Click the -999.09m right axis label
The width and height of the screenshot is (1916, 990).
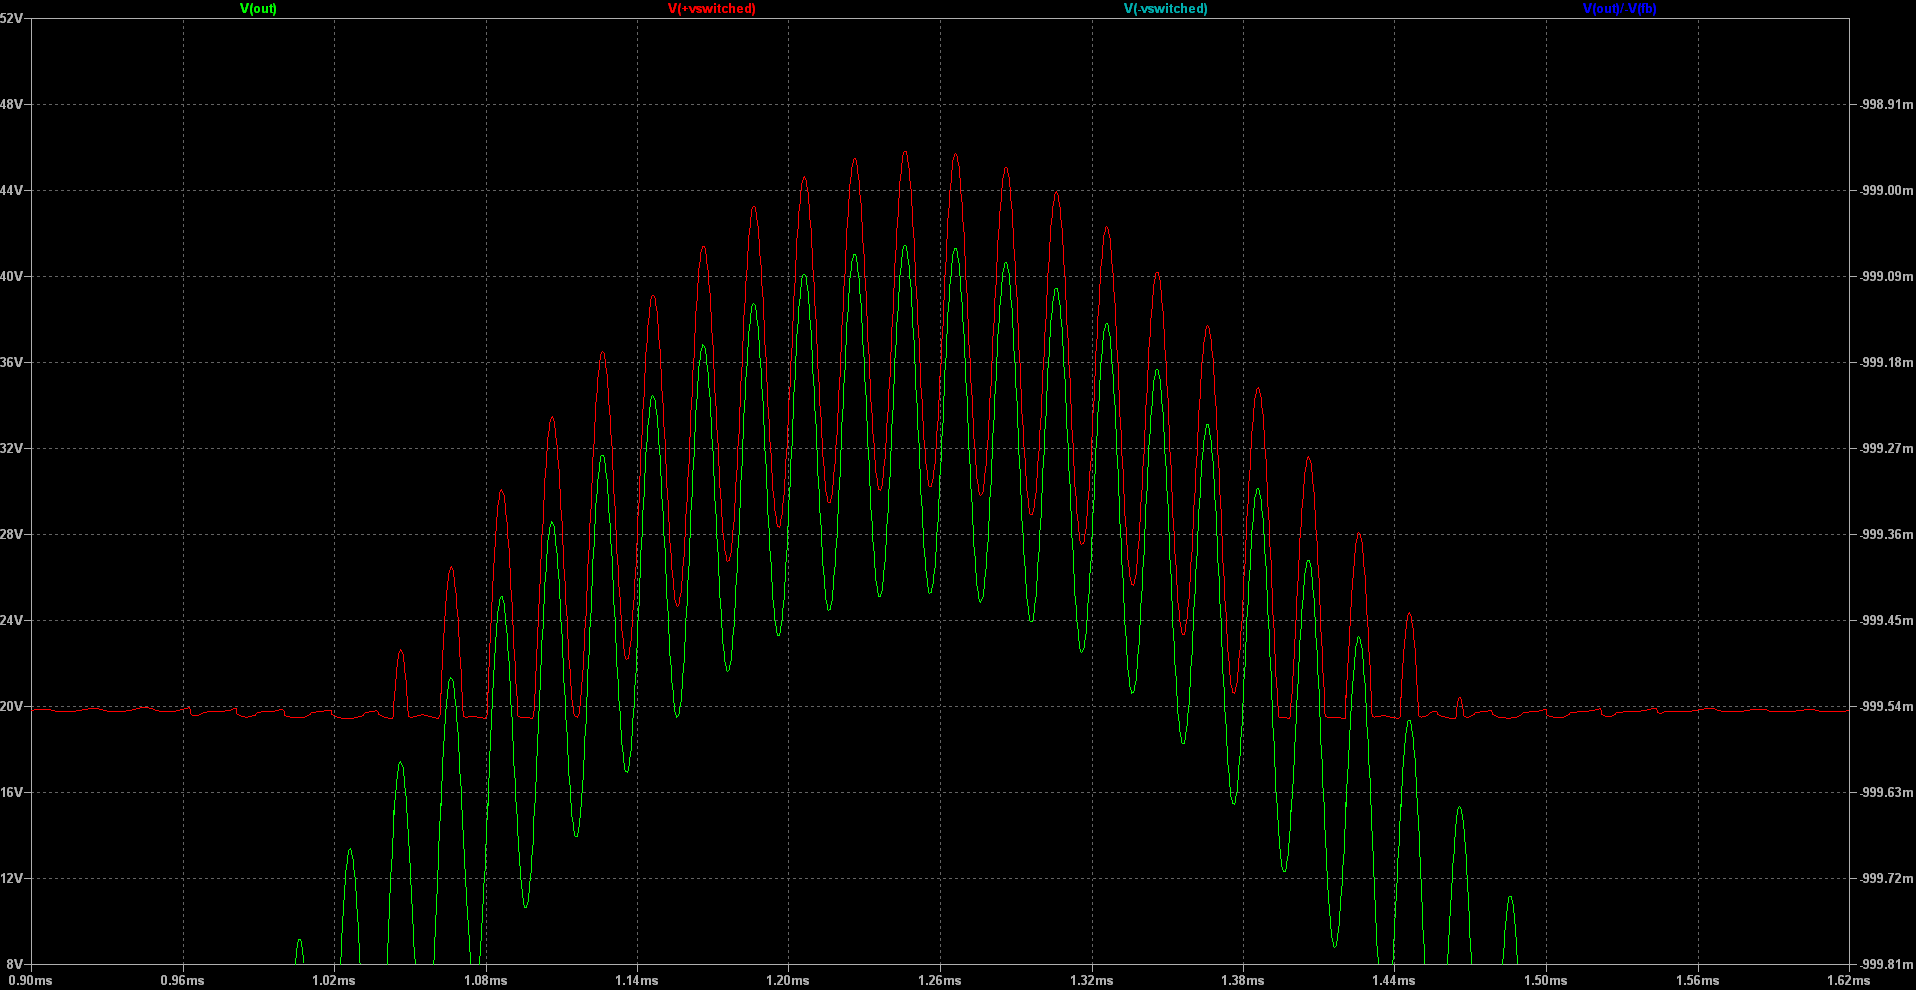click(x=1885, y=276)
